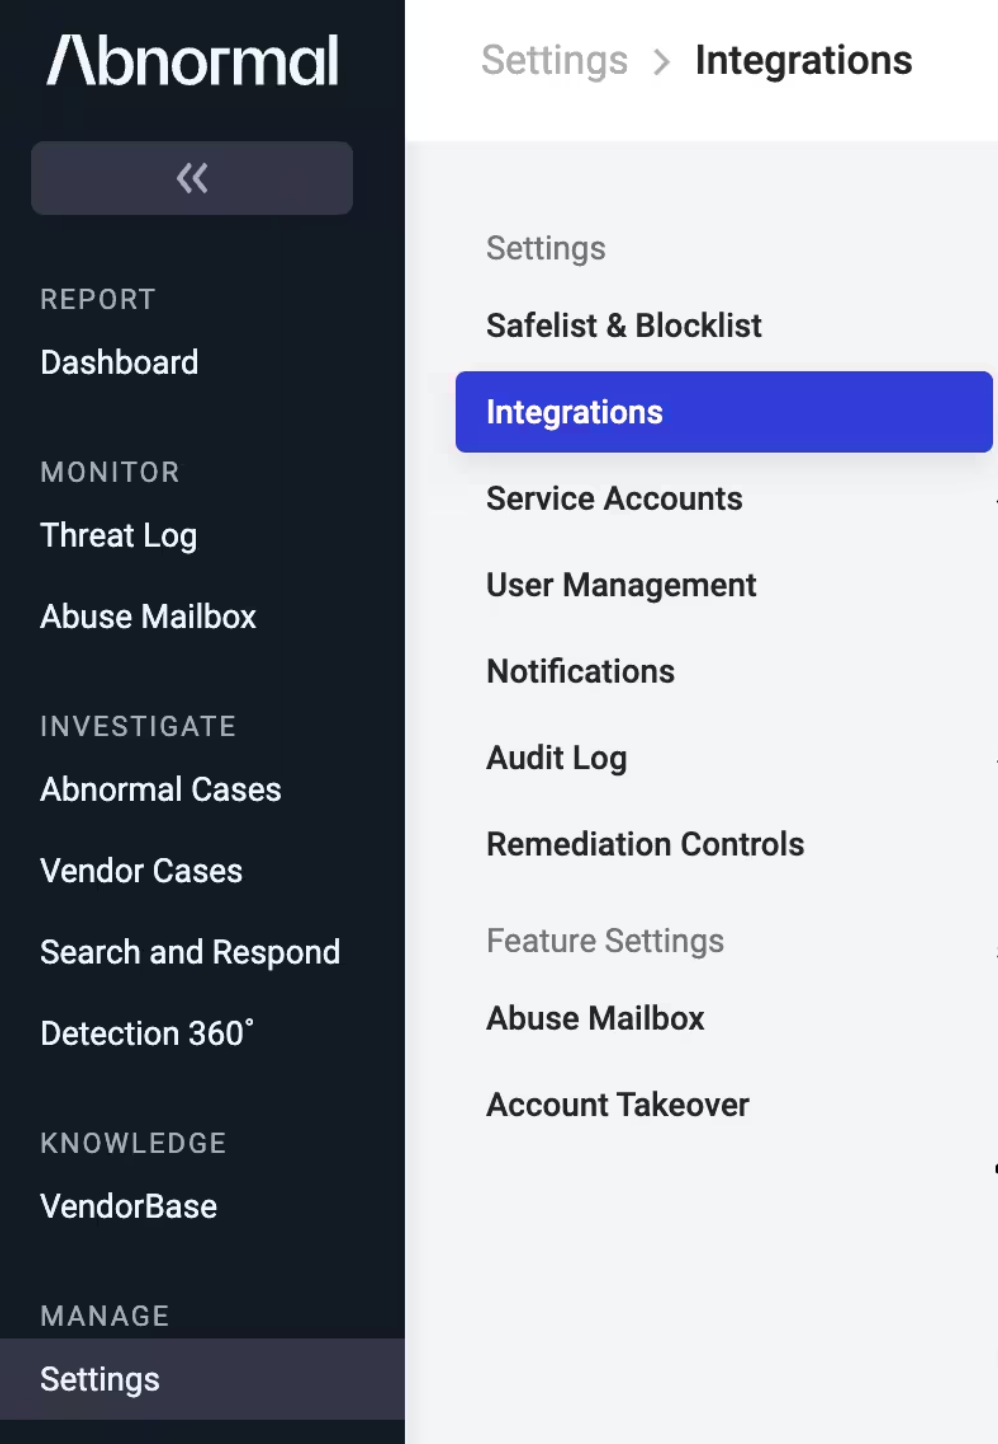Select Settings in the Manage section
The height and width of the screenshot is (1444, 998).
(100, 1379)
